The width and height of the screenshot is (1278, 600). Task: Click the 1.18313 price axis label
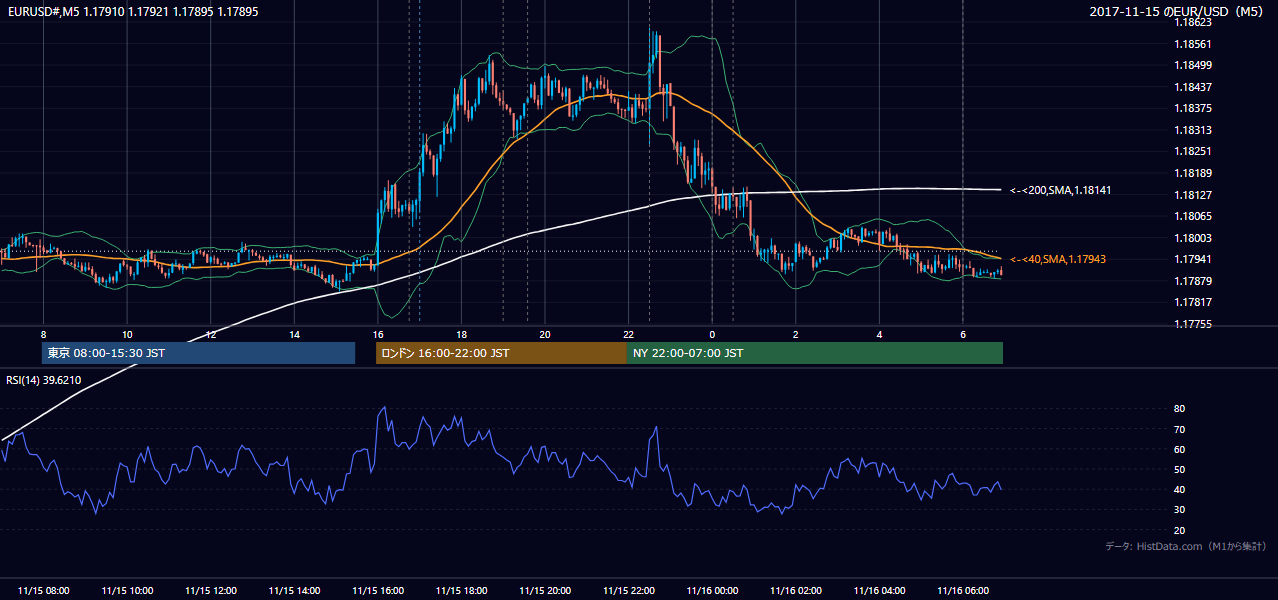(x=1194, y=130)
